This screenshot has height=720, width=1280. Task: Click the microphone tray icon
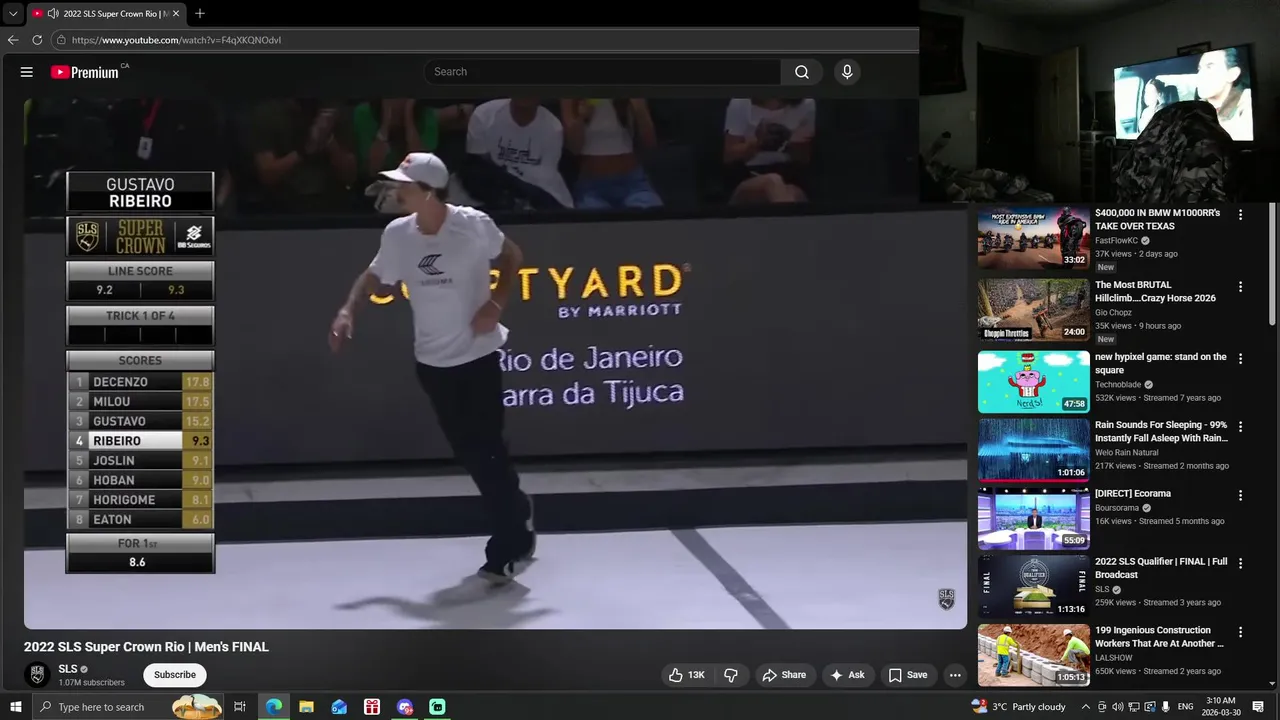coord(1165,707)
